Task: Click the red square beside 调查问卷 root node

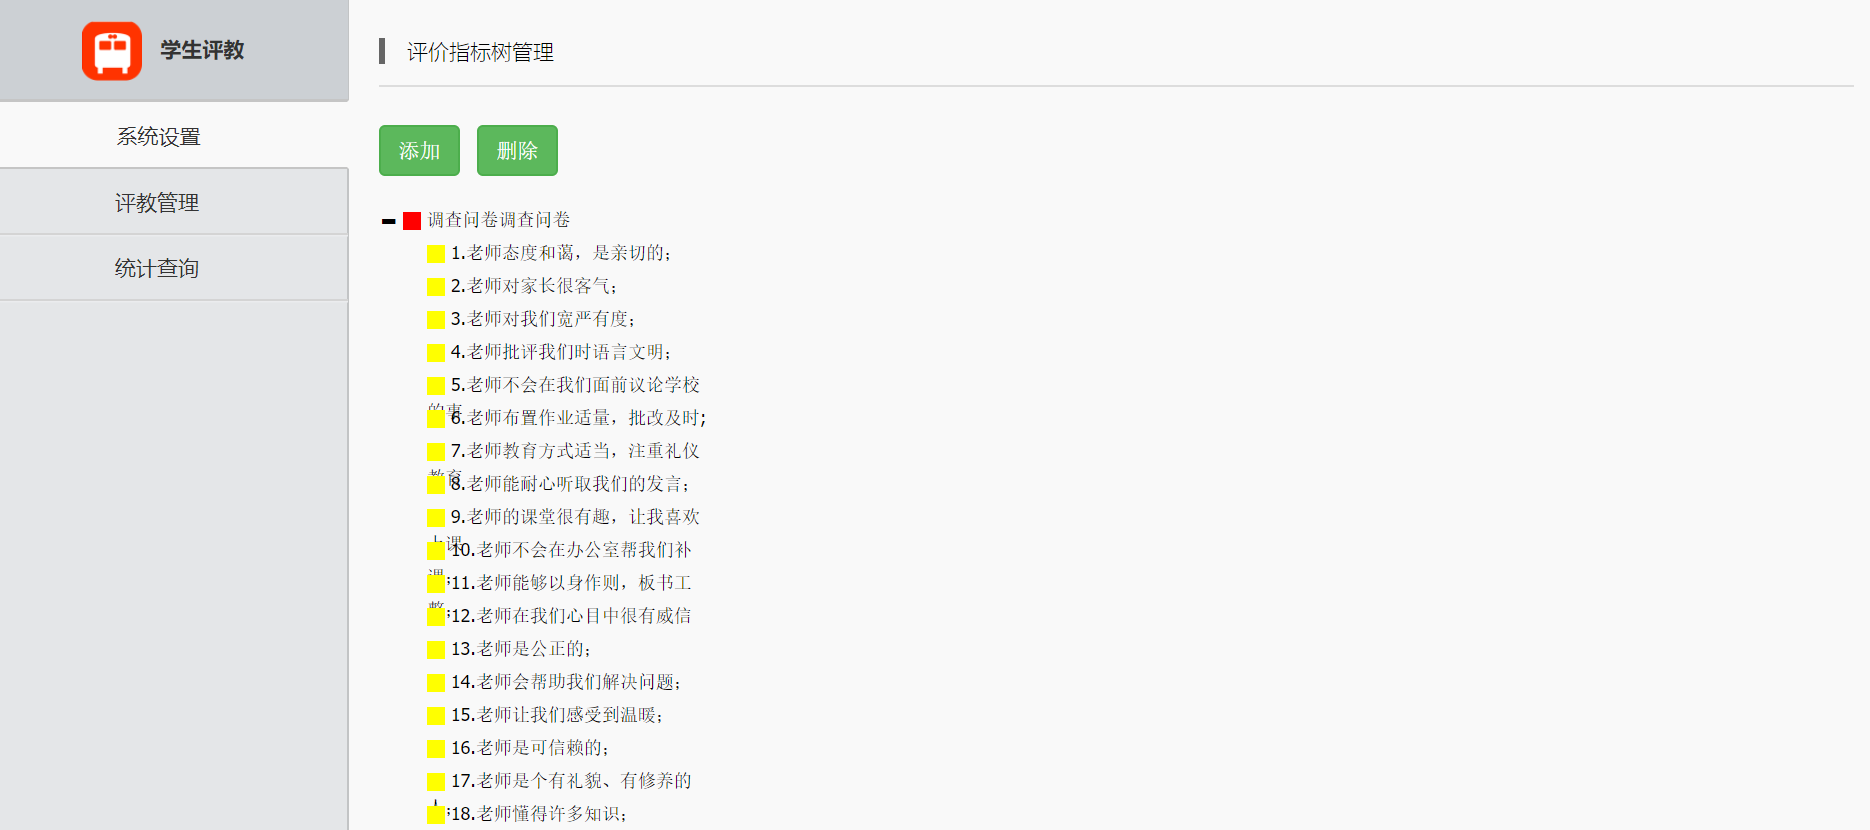Action: coord(412,221)
